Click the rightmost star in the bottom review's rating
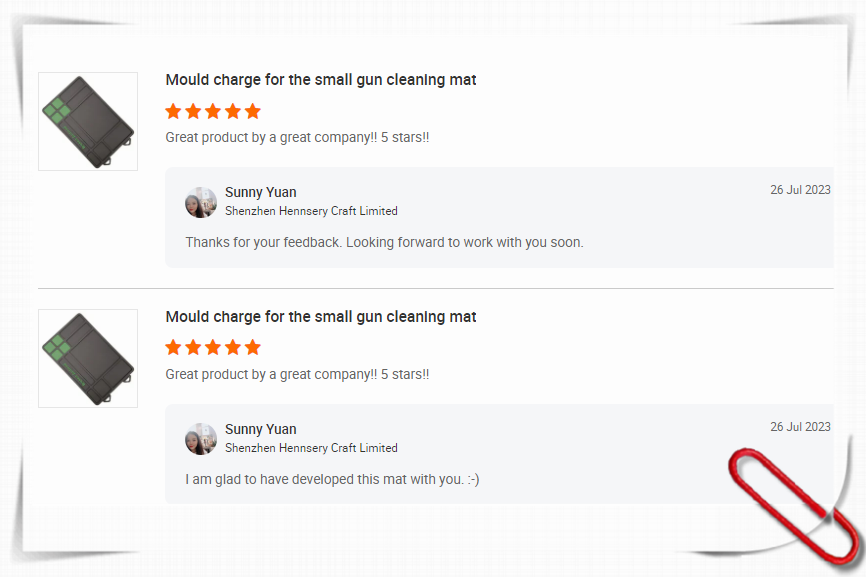 point(252,348)
